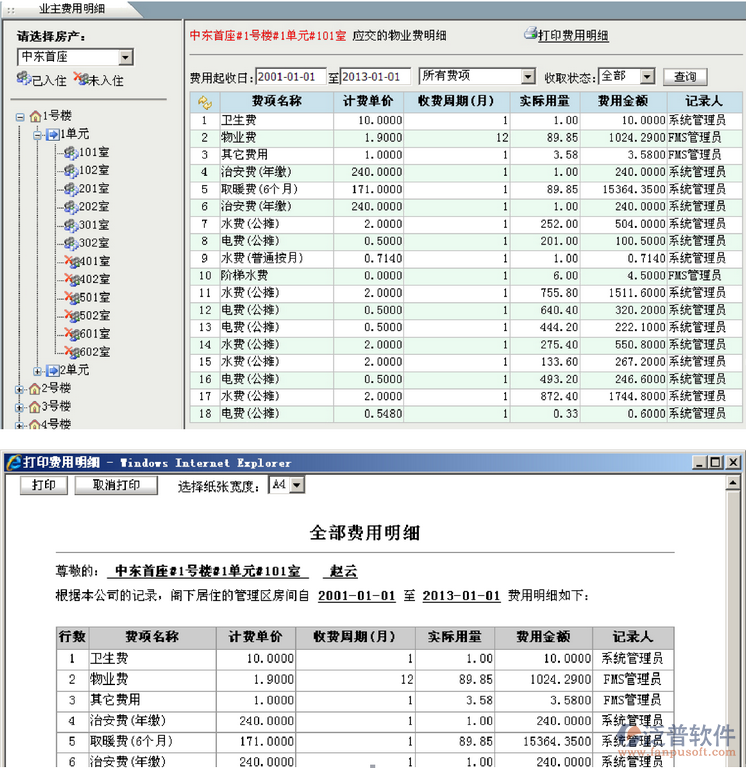Click the vacant icon for 602室
Image resolution: width=746 pixels, height=768 pixels.
pyautogui.click(x=72, y=352)
